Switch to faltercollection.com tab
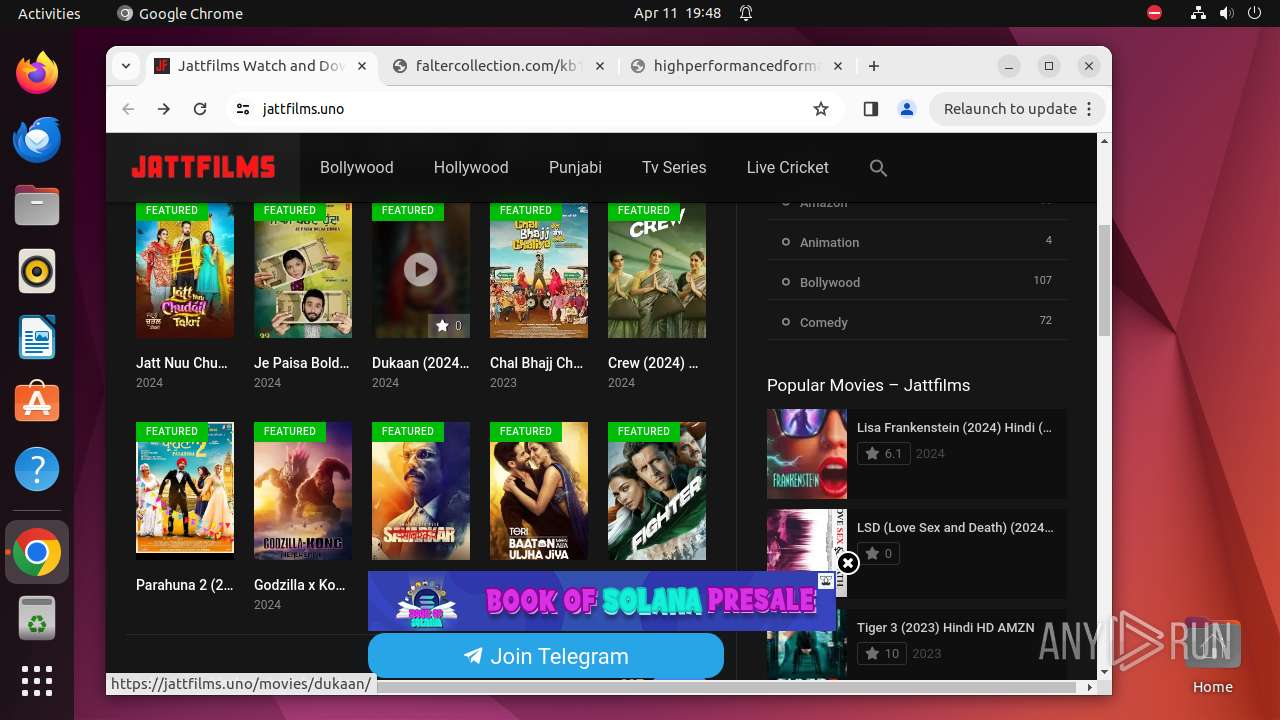 (498, 66)
